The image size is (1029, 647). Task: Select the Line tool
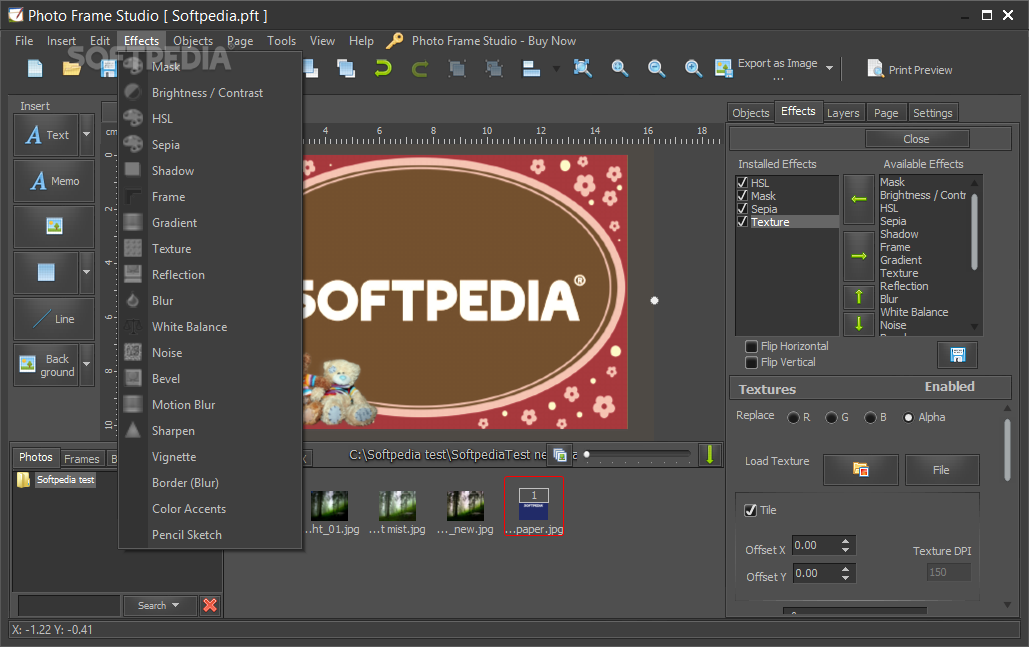[54, 319]
